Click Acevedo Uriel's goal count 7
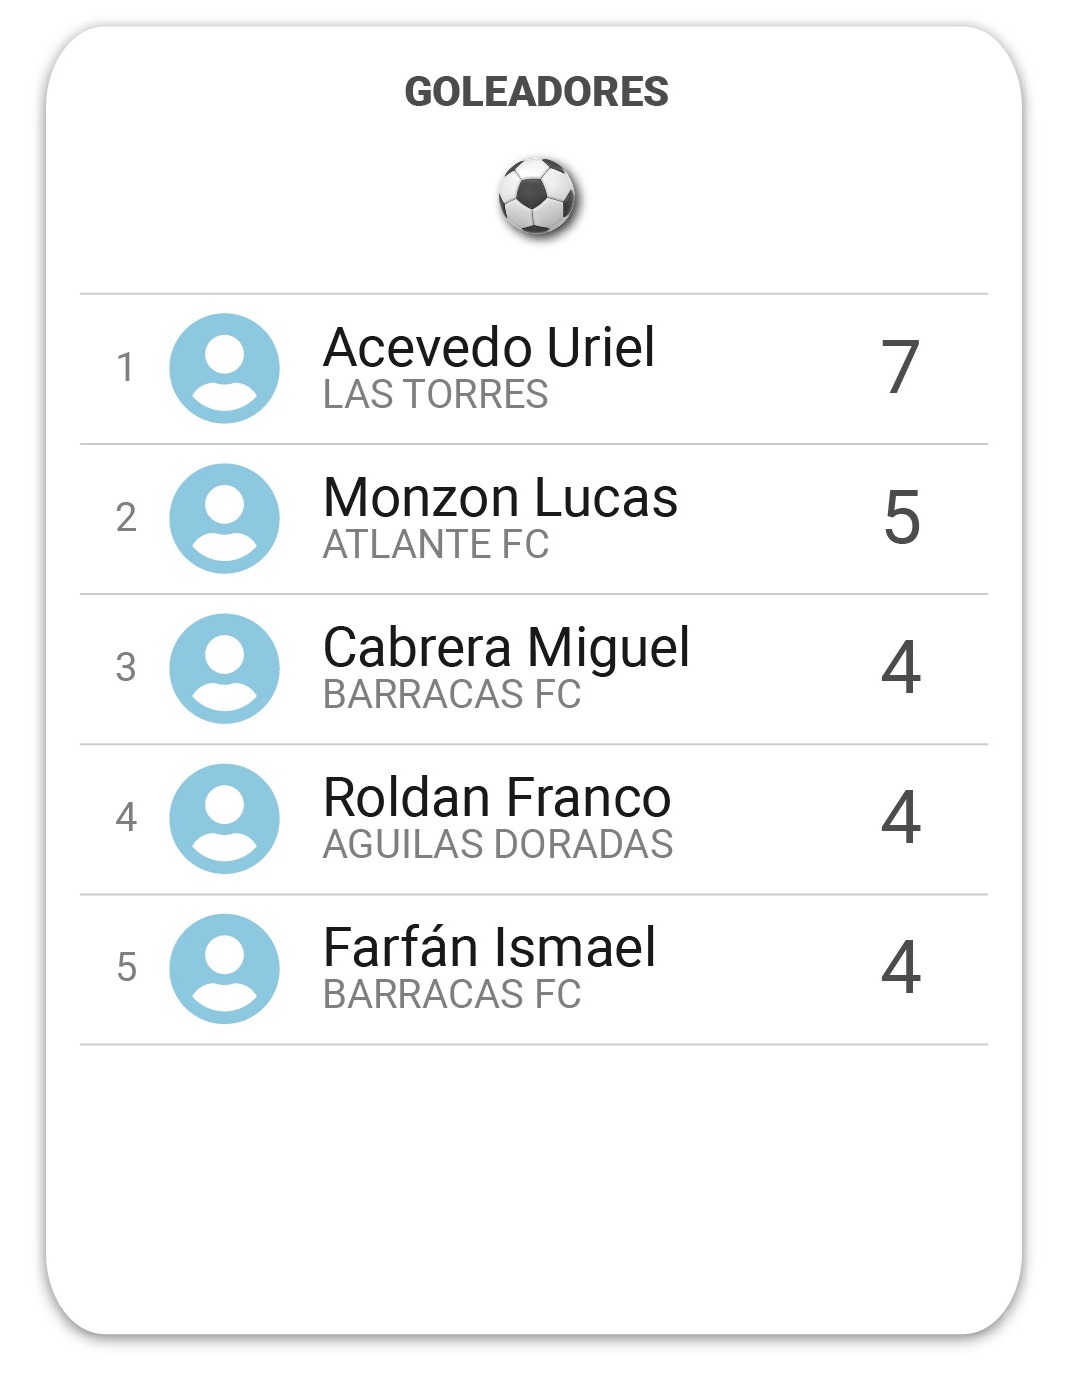The image size is (1067, 1396). [900, 367]
